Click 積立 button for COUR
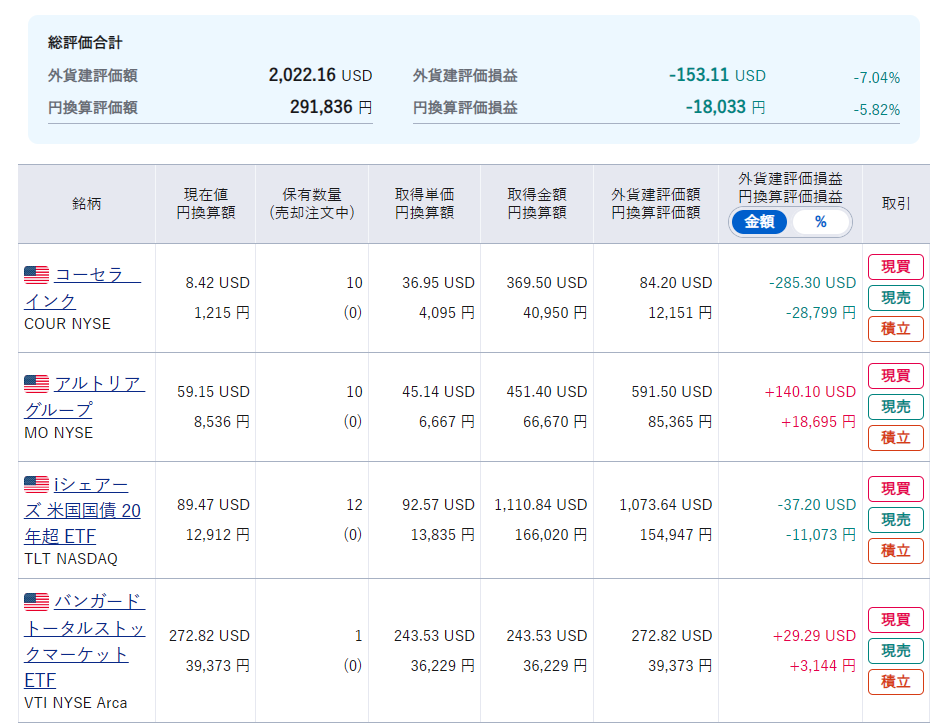Viewport: 937px width, 726px height. point(896,329)
